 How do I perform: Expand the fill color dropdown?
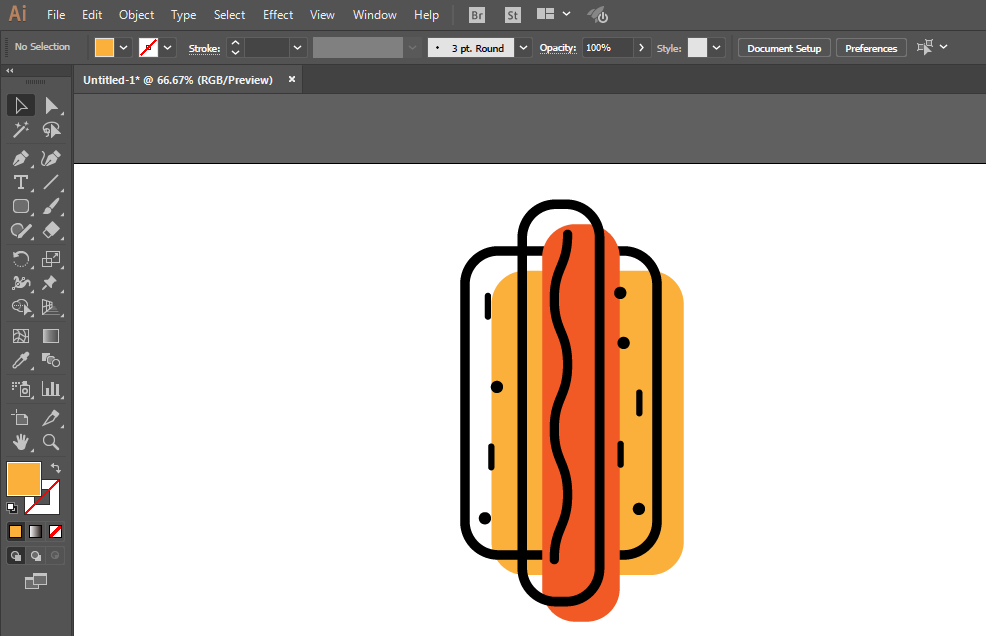click(x=125, y=47)
